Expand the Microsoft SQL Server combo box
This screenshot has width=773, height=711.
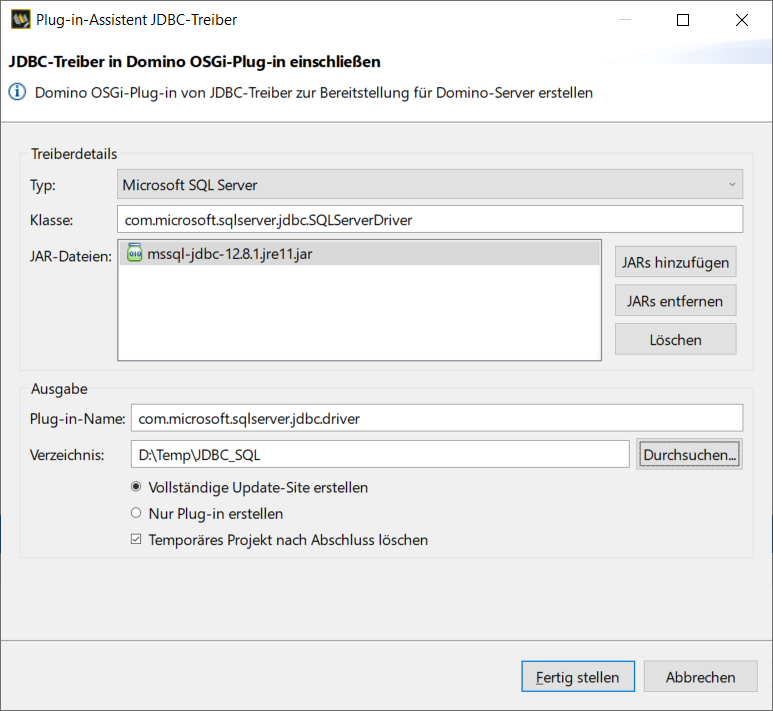pyautogui.click(x=430, y=184)
